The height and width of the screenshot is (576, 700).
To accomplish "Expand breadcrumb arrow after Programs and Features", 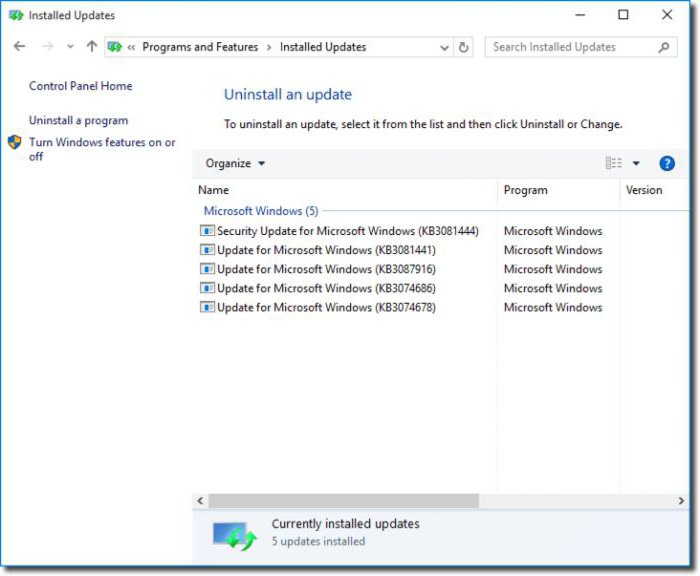I will pyautogui.click(x=269, y=47).
